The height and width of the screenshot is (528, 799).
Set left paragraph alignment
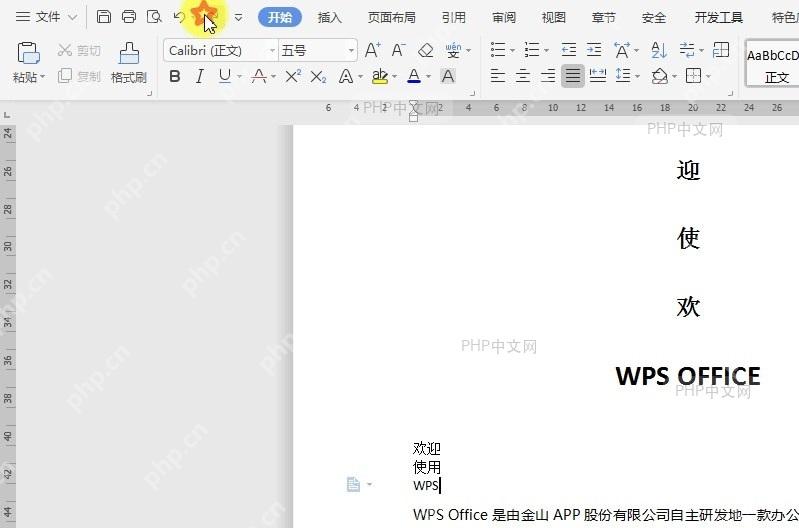(498, 76)
